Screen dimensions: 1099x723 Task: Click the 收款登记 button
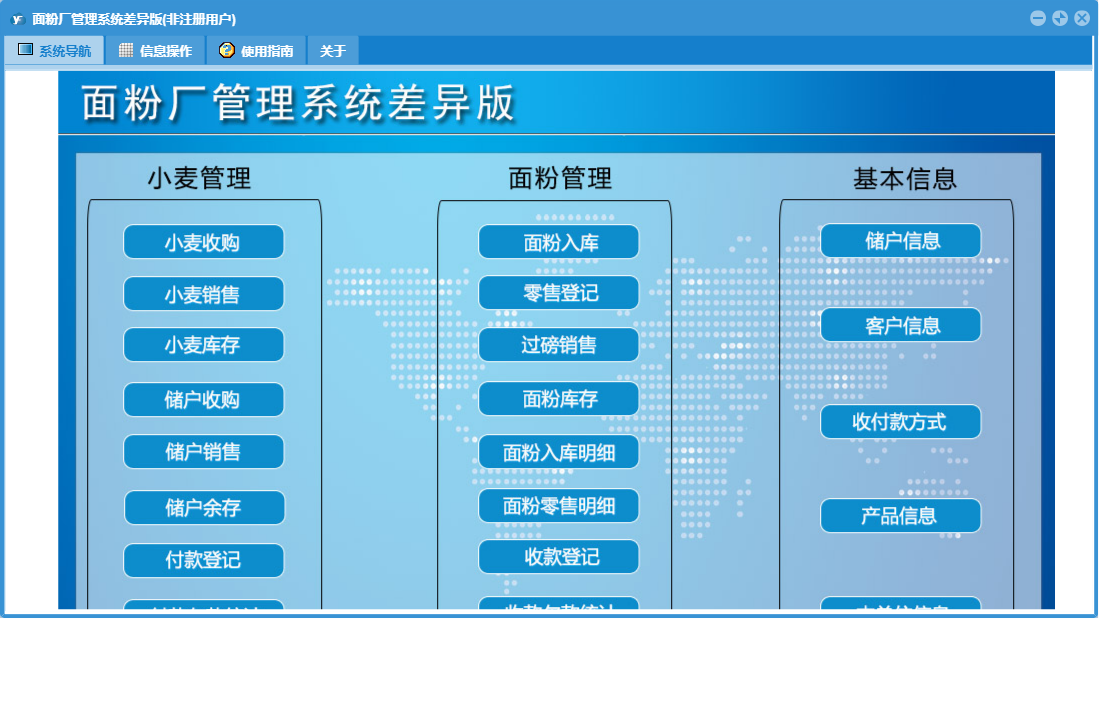click(x=559, y=557)
